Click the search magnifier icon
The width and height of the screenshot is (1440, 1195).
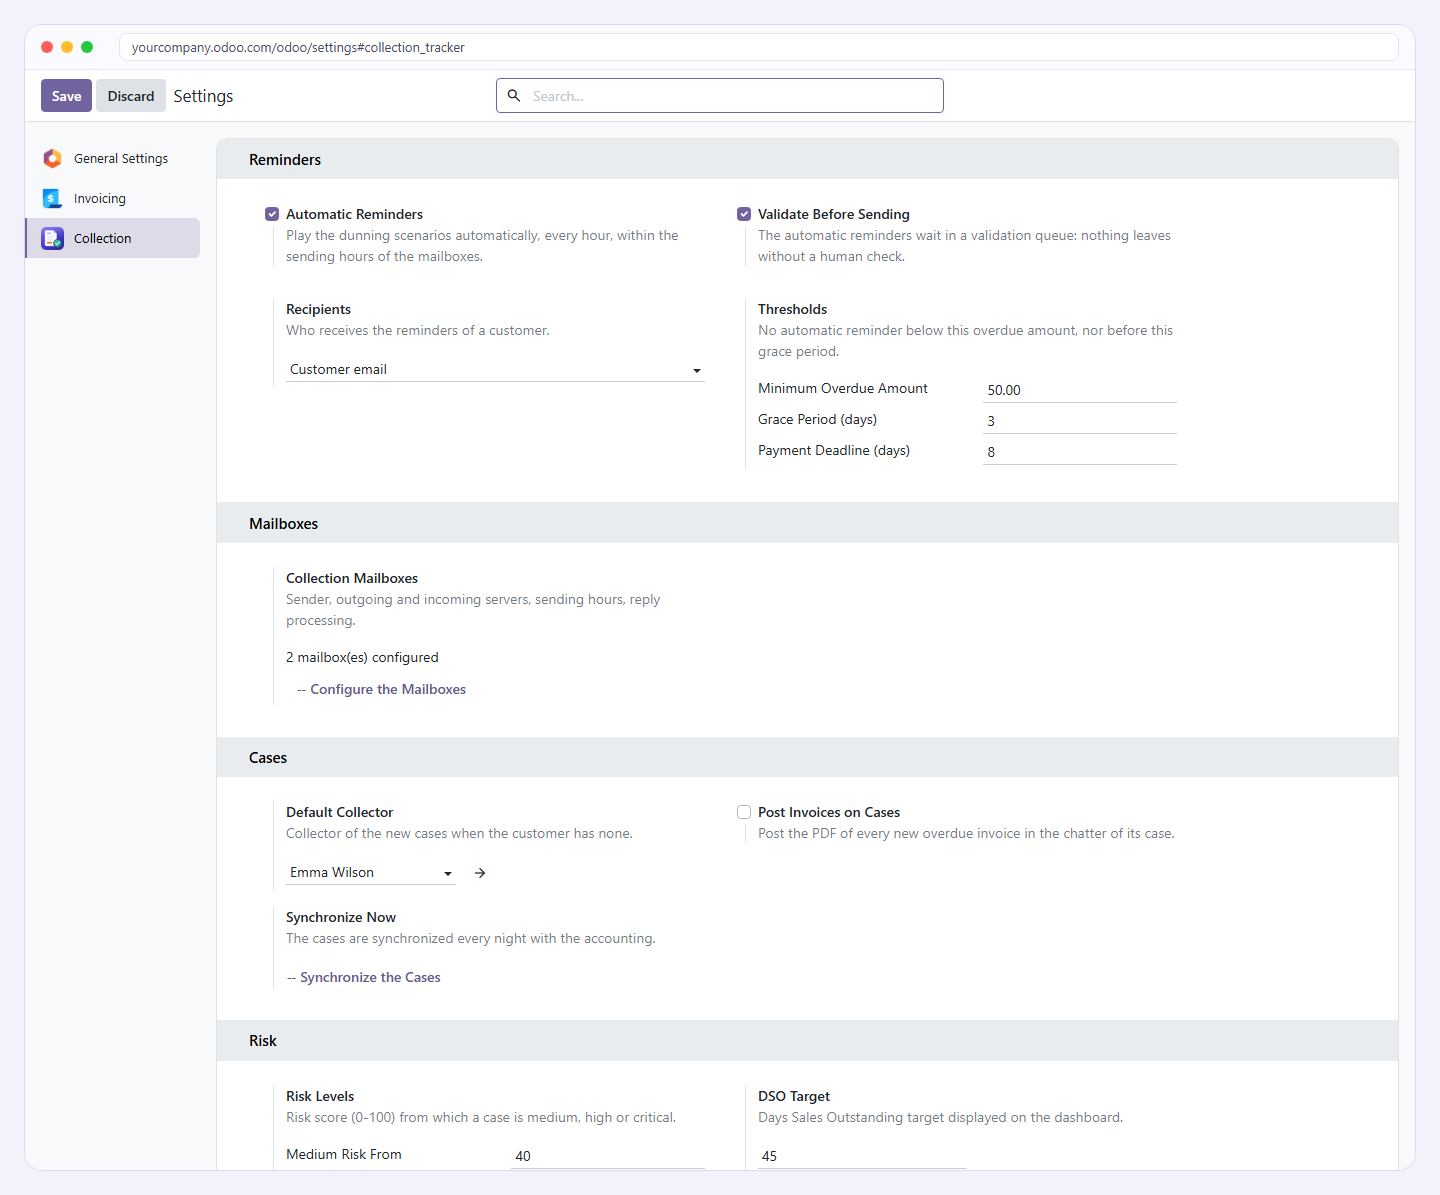tap(514, 96)
